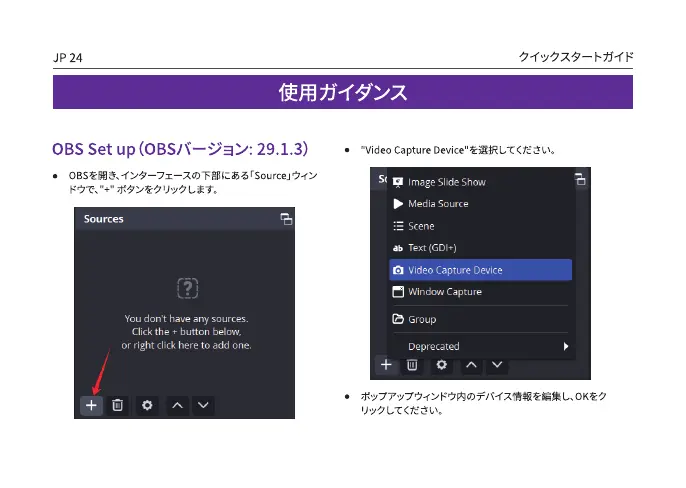Click the plus button indicated by the red arrow

pos(90,405)
